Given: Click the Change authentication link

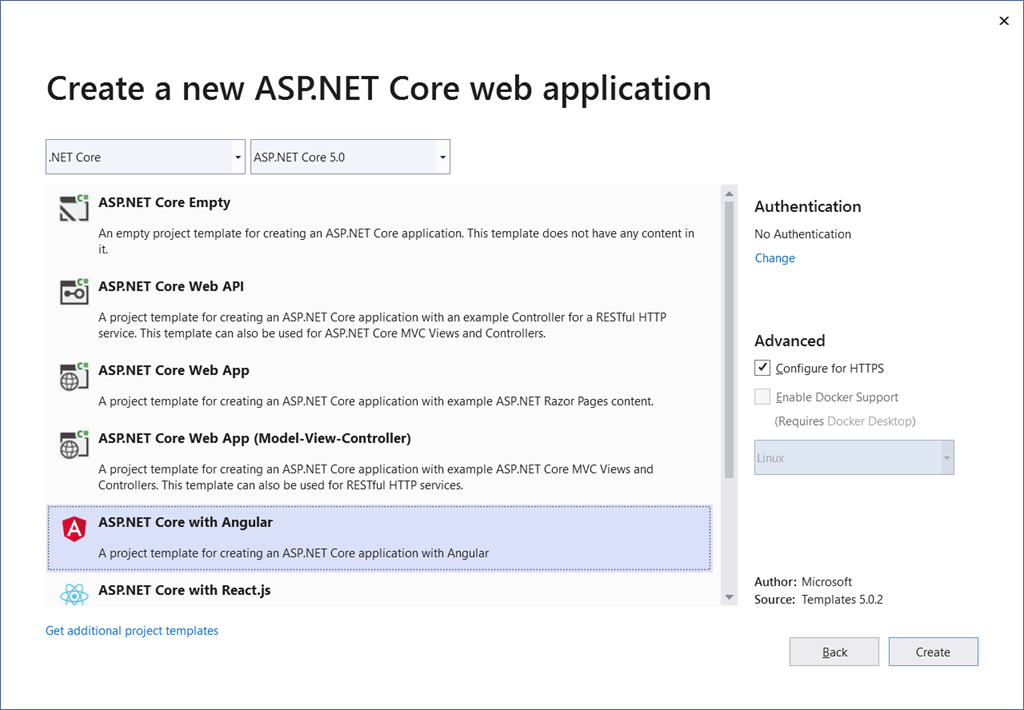Looking at the screenshot, I should pyautogui.click(x=774, y=257).
